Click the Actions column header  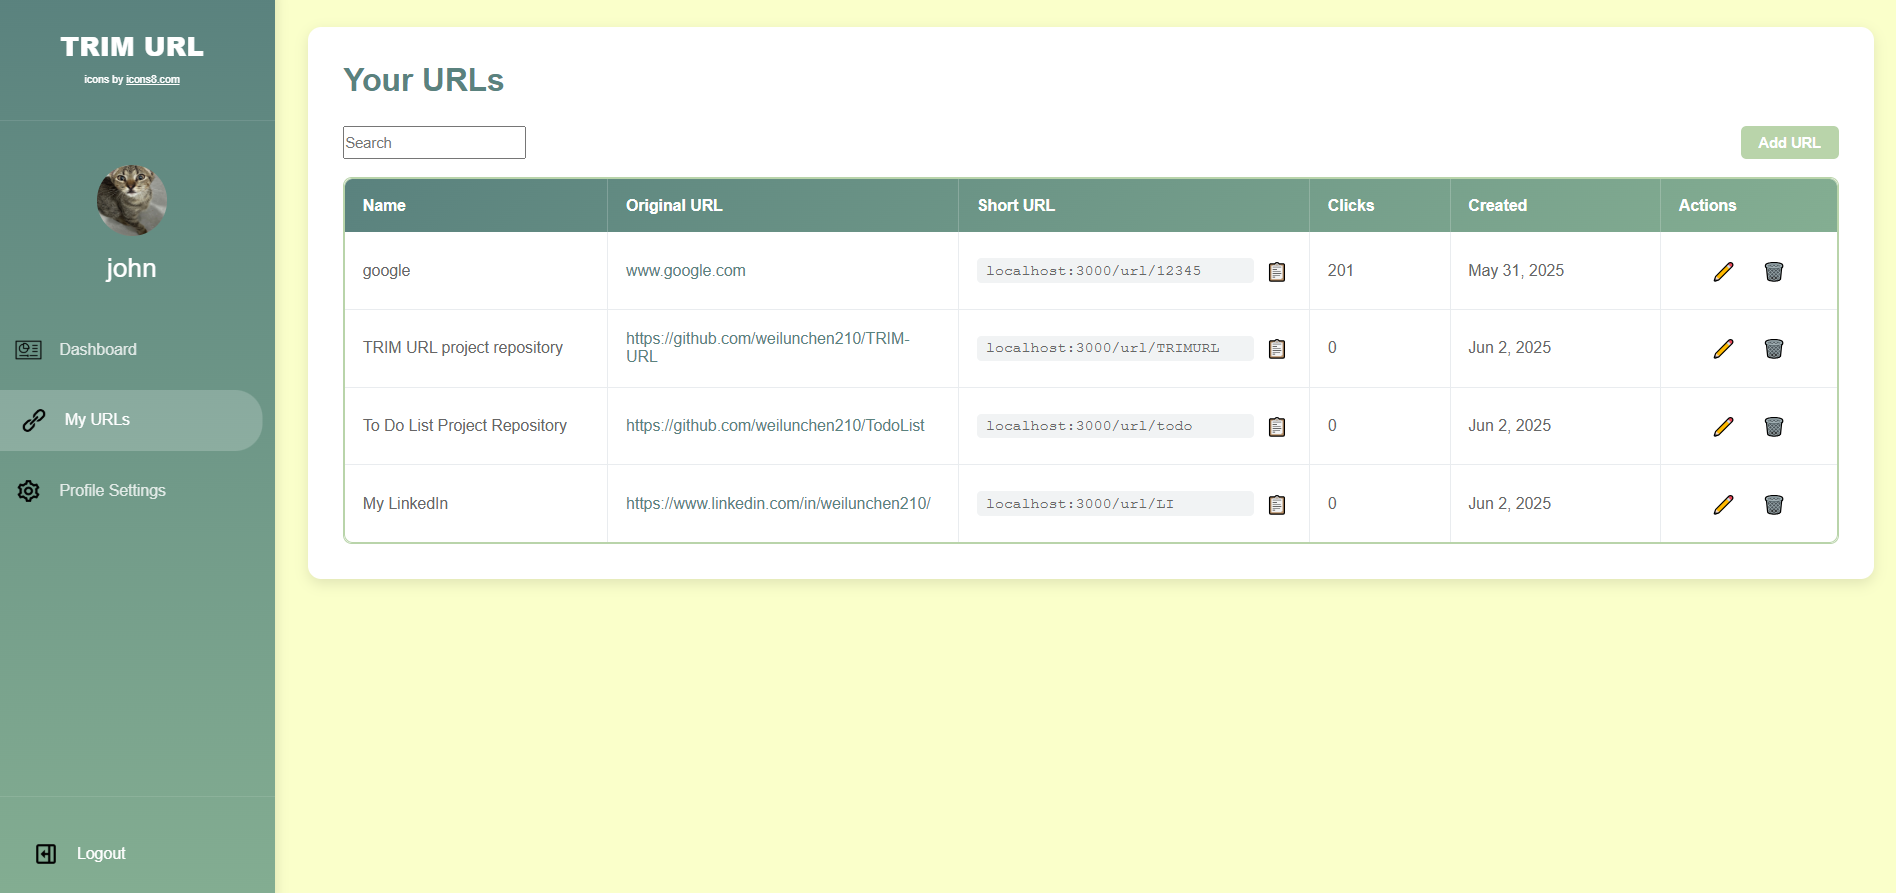coord(1707,205)
